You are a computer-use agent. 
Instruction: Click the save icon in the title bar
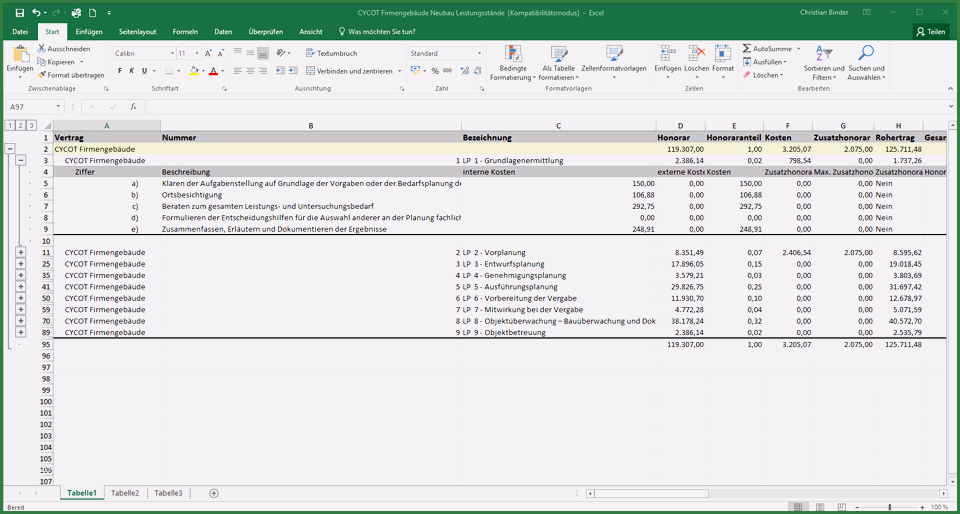point(19,13)
